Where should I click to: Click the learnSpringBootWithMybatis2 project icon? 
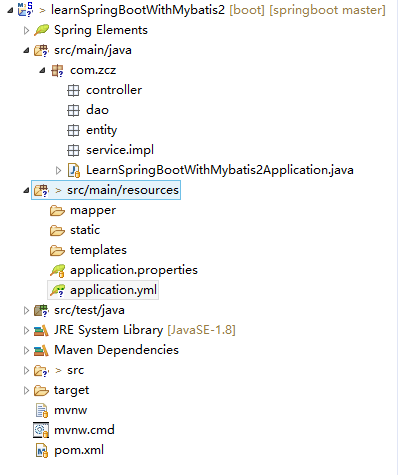pos(26,9)
